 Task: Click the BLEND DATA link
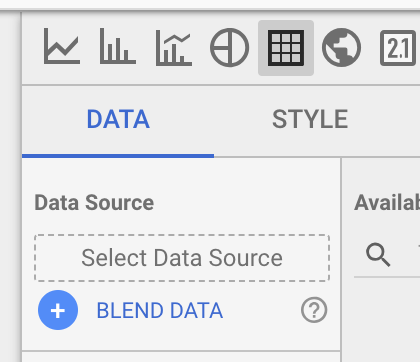point(160,311)
